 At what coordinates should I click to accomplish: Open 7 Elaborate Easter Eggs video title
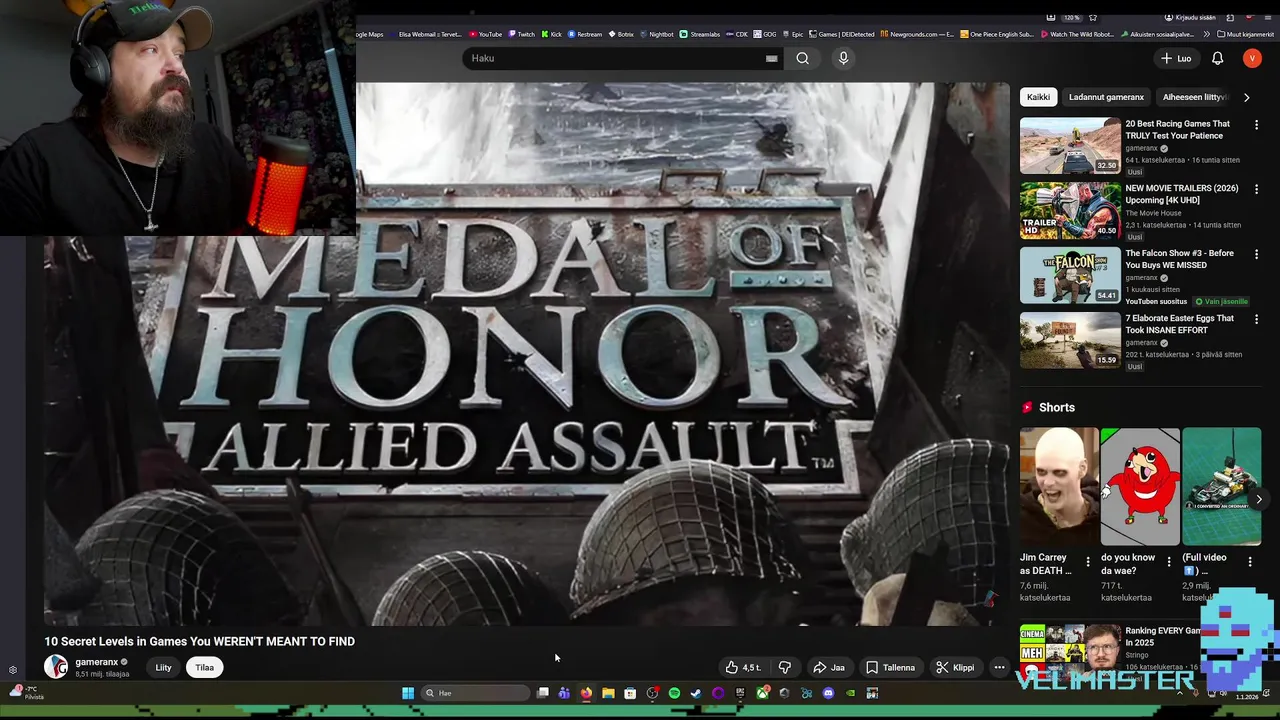click(x=1179, y=324)
